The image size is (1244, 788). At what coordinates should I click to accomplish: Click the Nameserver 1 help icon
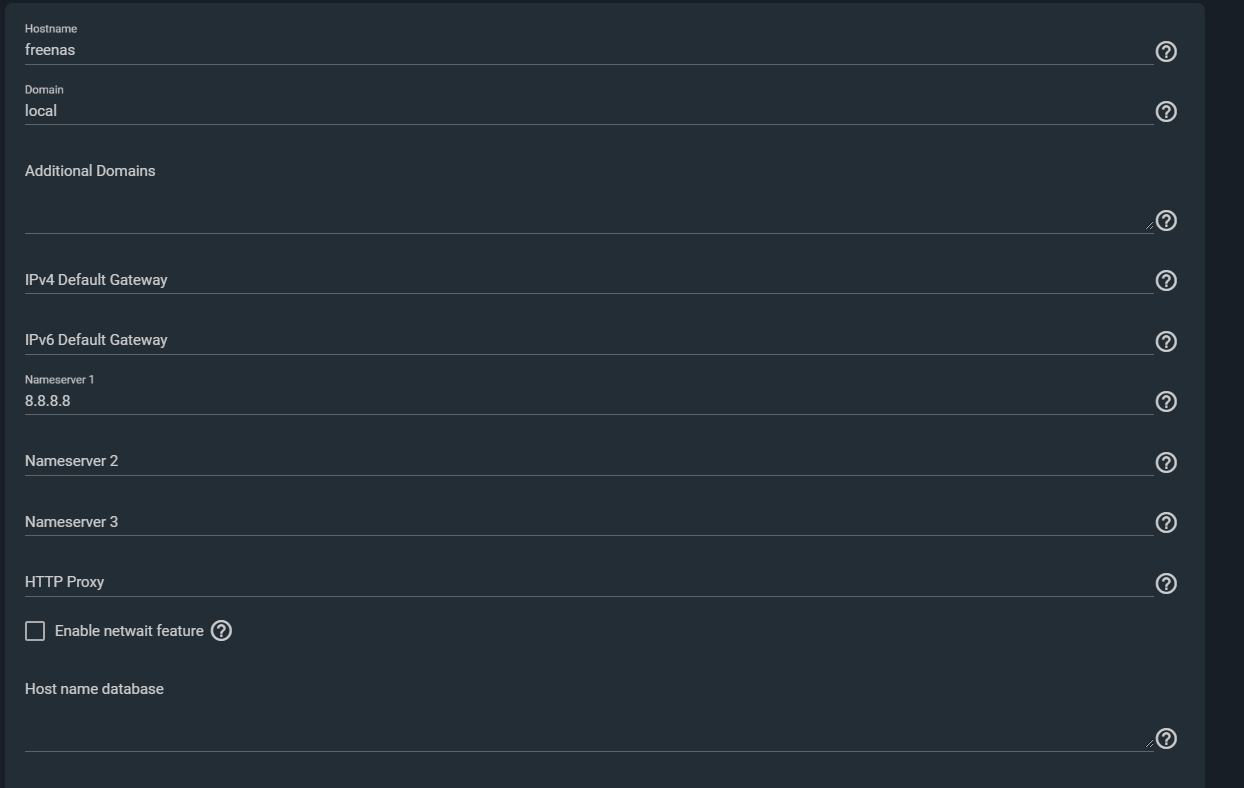point(1166,402)
